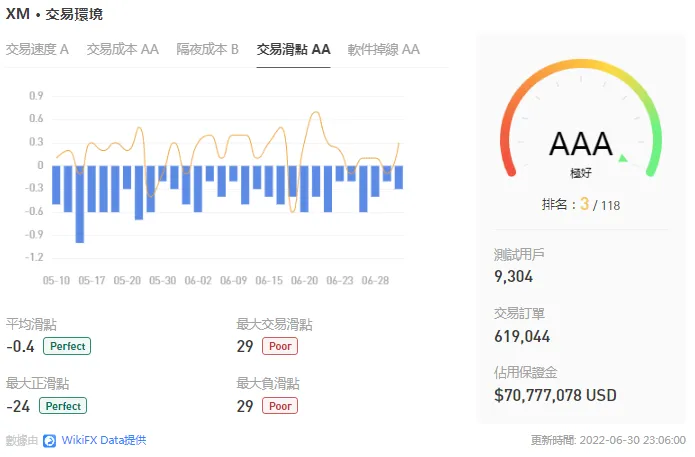Viewport: 695px width, 457px height.
Task: Click the AAA rating text in gauge
Action: (581, 144)
